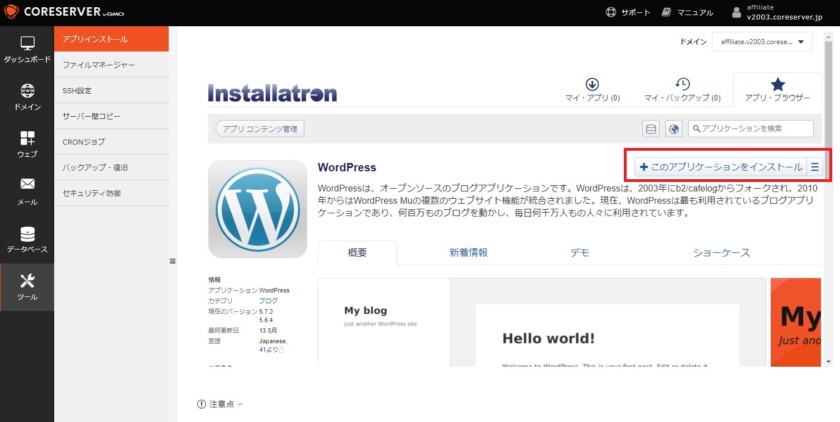
Task: Click the CORESERVER logo icon
Action: [x=11, y=12]
